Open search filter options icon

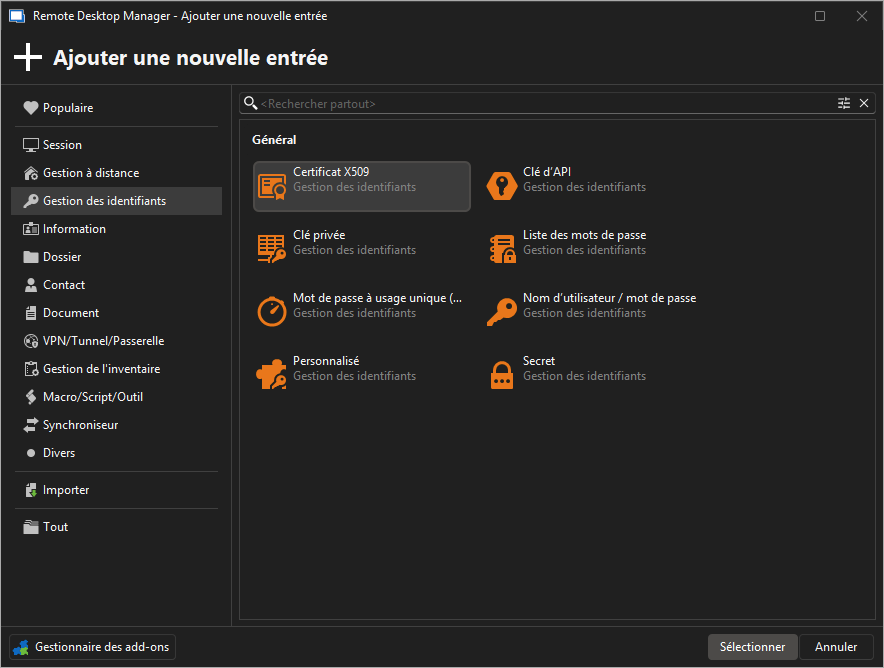[843, 103]
